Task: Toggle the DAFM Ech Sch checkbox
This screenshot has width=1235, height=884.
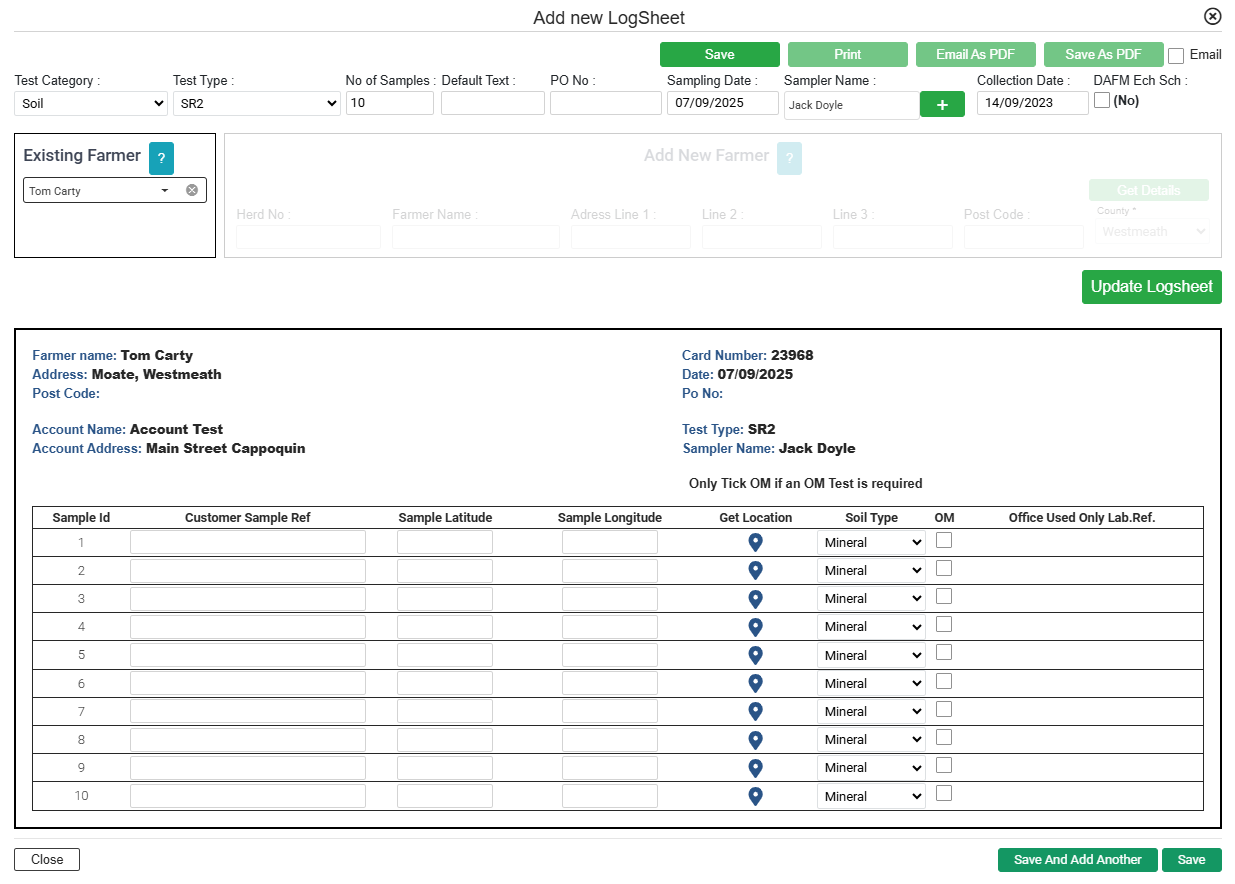Action: tap(1102, 100)
